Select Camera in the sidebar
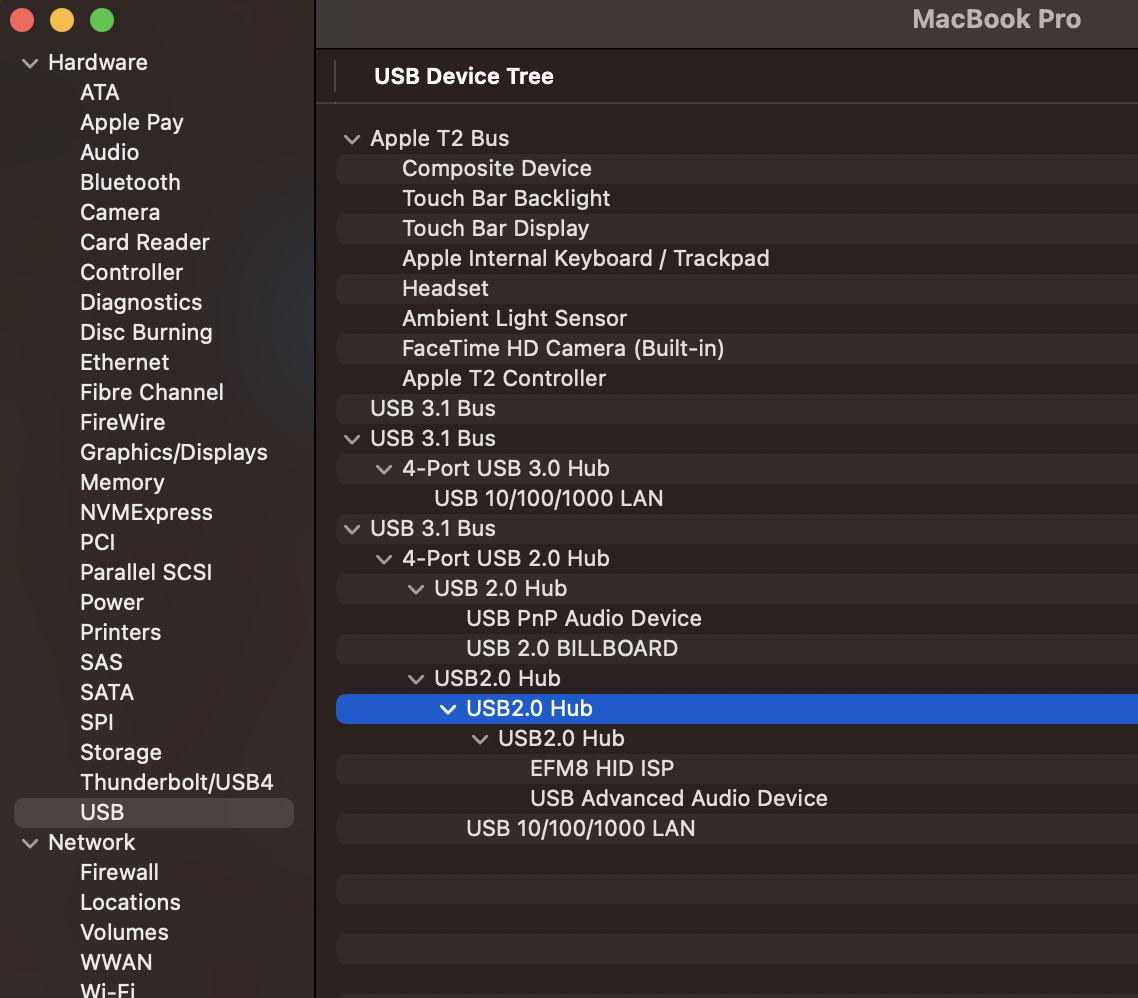This screenshot has width=1138, height=998. pos(120,212)
